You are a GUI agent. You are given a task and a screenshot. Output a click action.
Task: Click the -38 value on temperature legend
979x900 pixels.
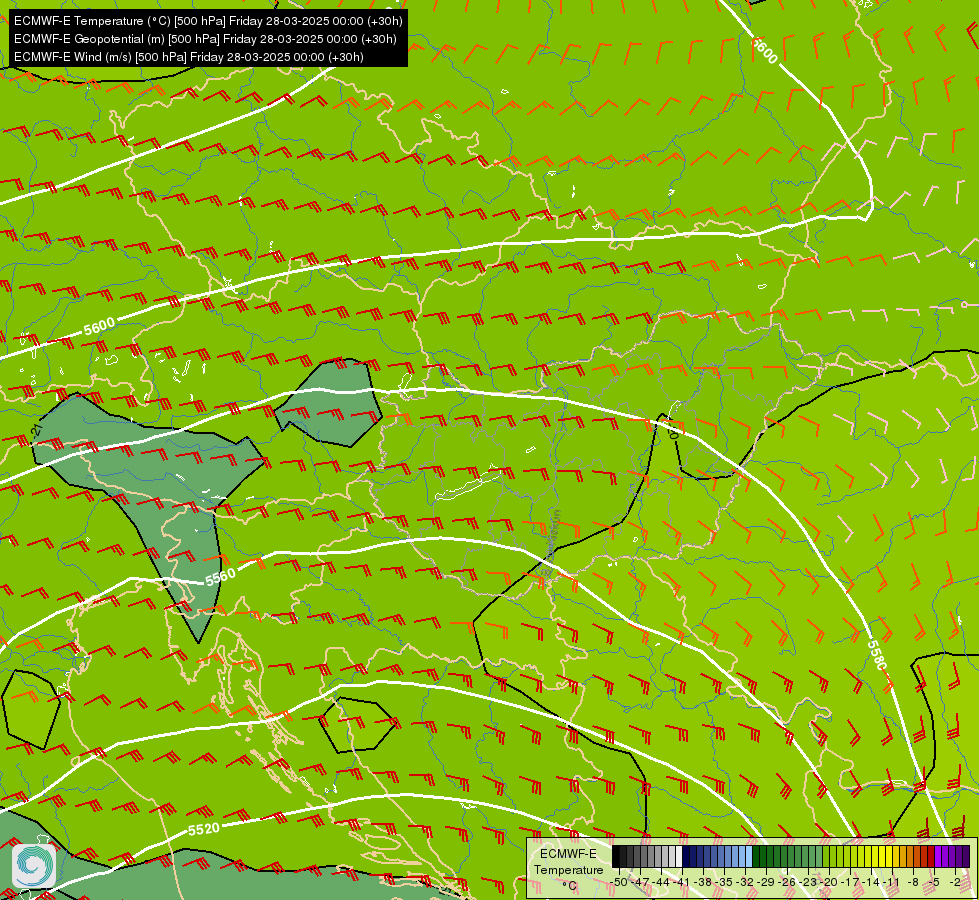point(703,882)
